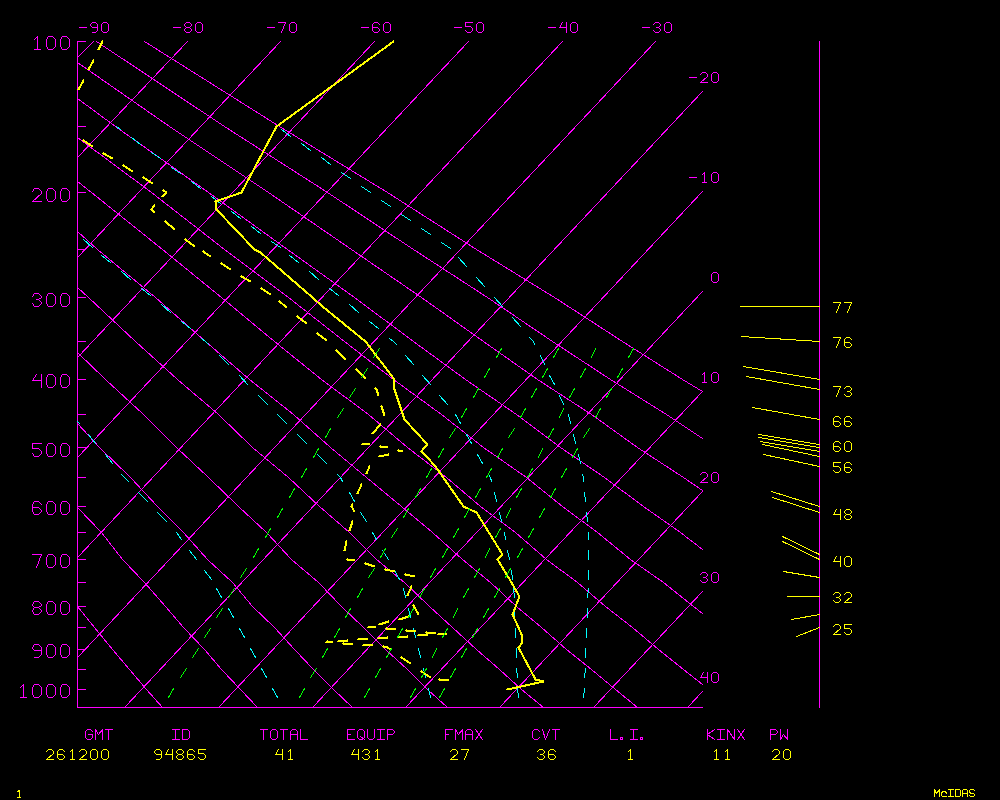Select the 0 degree isotherm label
The width and height of the screenshot is (1000, 800).
point(714,278)
